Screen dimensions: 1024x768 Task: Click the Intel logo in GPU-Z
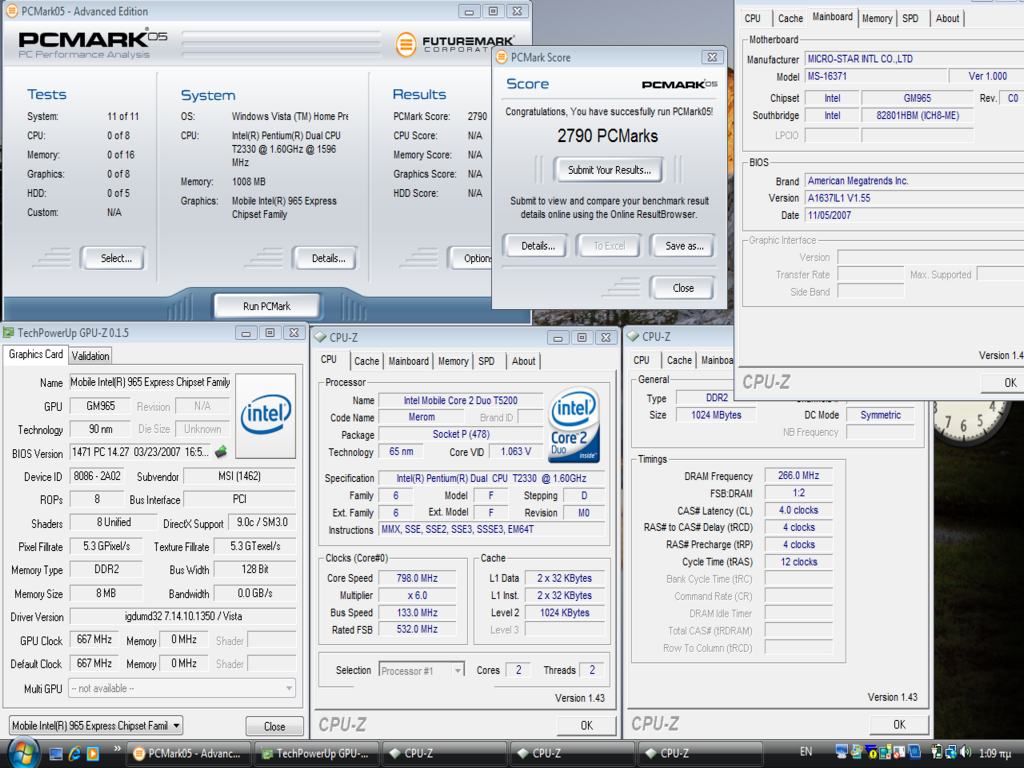pos(266,416)
